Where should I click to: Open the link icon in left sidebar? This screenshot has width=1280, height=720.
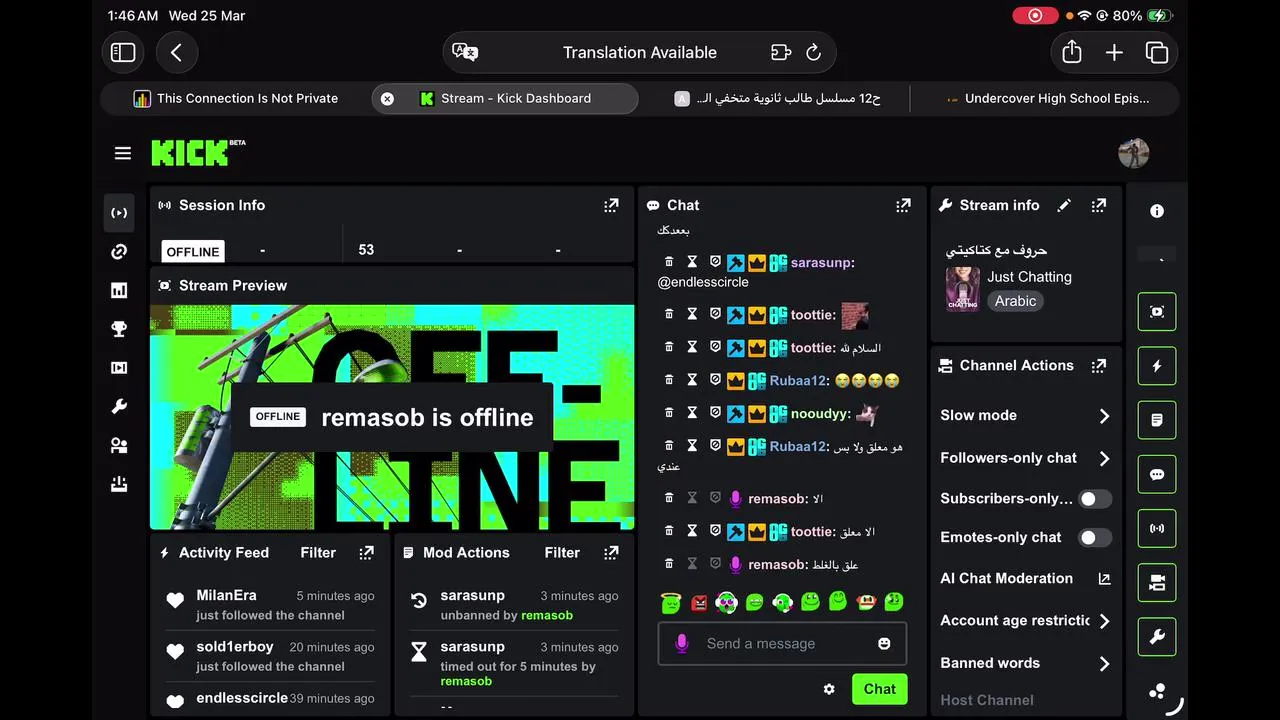click(119, 252)
